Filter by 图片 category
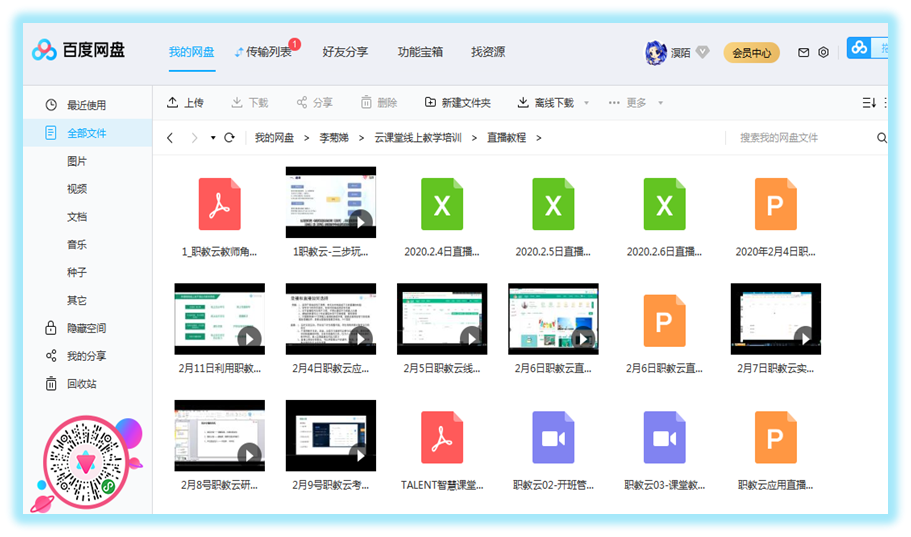 click(x=77, y=161)
